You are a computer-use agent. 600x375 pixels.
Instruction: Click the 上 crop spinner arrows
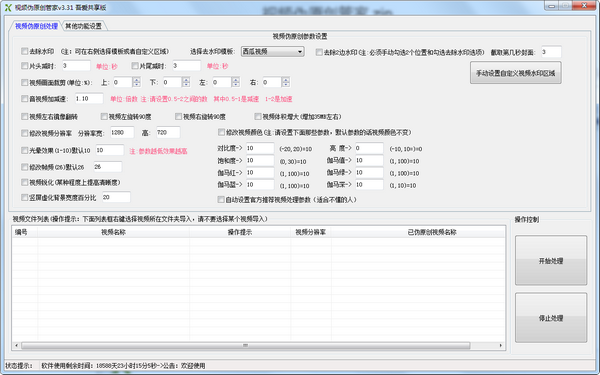[137, 82]
